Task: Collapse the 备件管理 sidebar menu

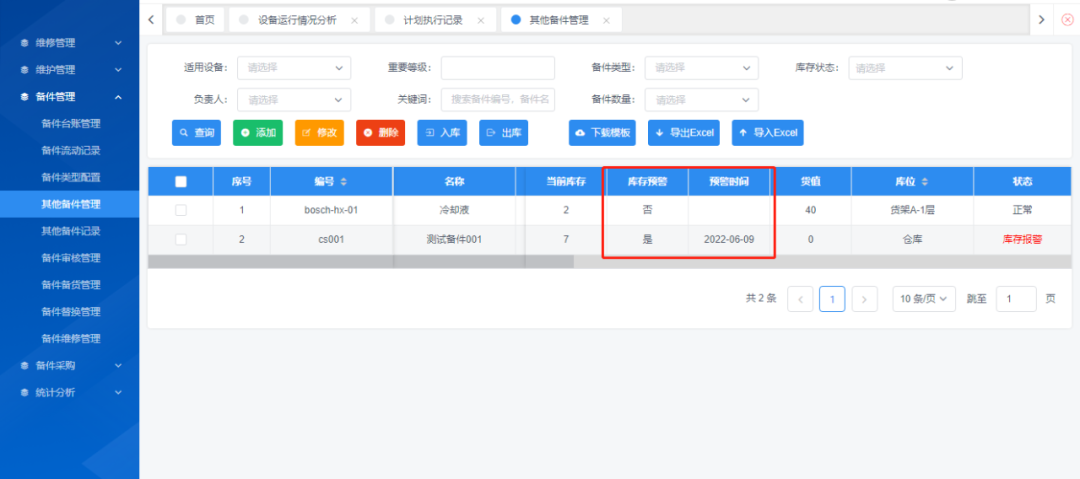Action: click(70, 97)
